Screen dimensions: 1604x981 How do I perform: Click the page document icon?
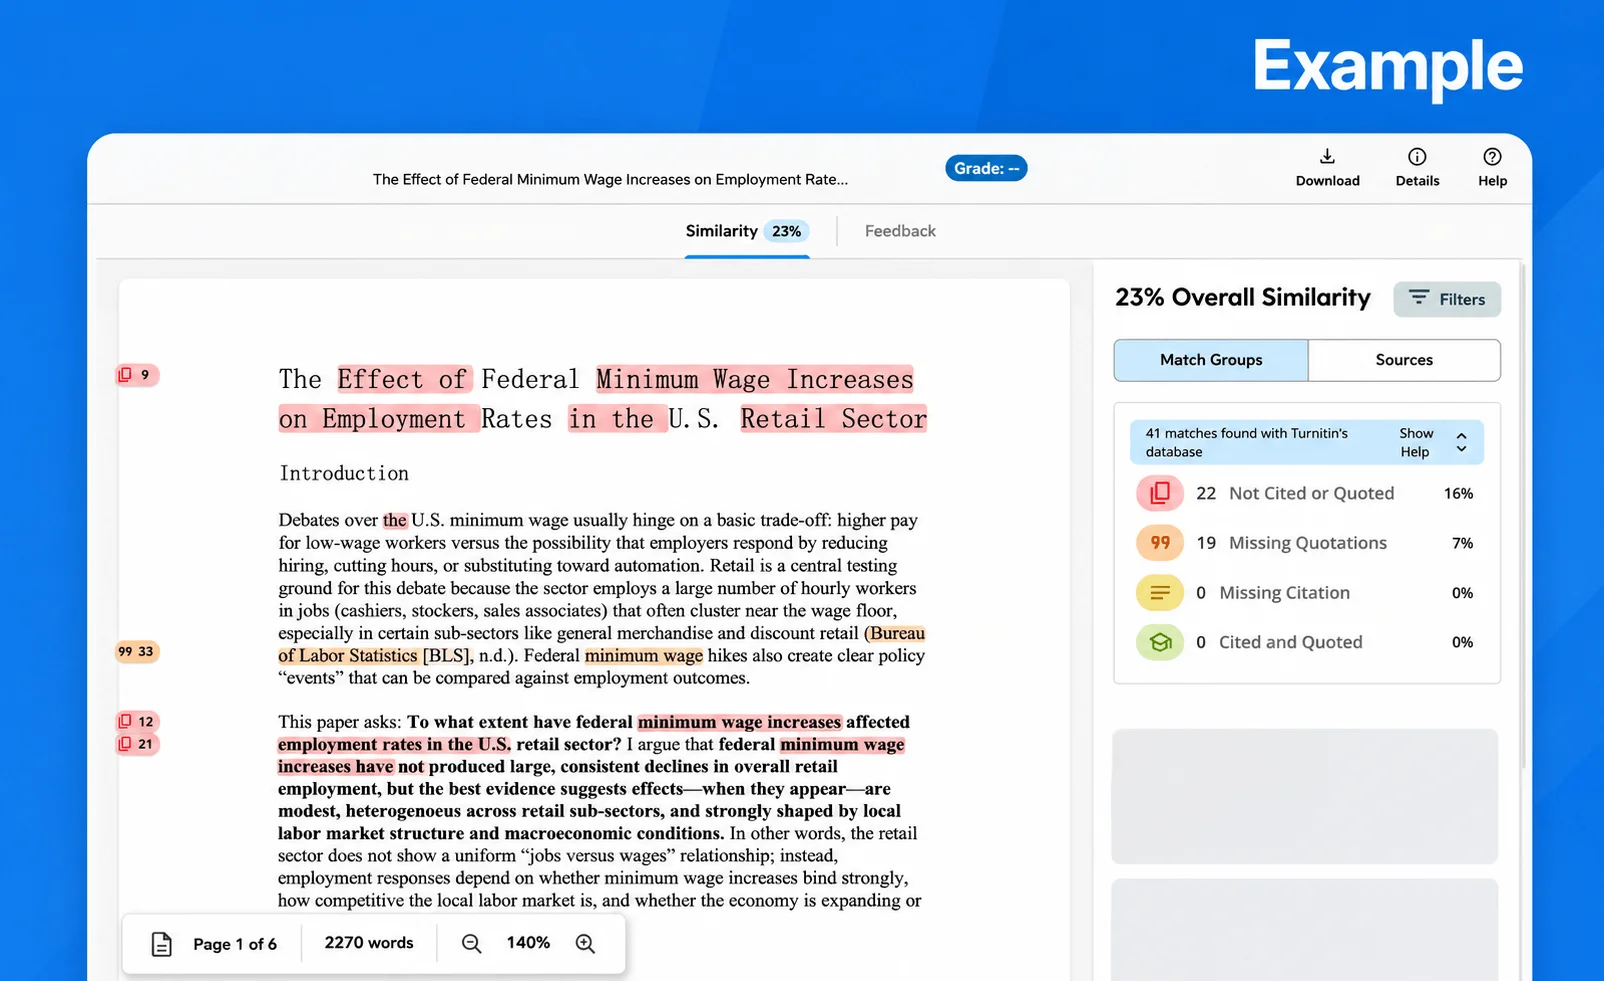(161, 944)
